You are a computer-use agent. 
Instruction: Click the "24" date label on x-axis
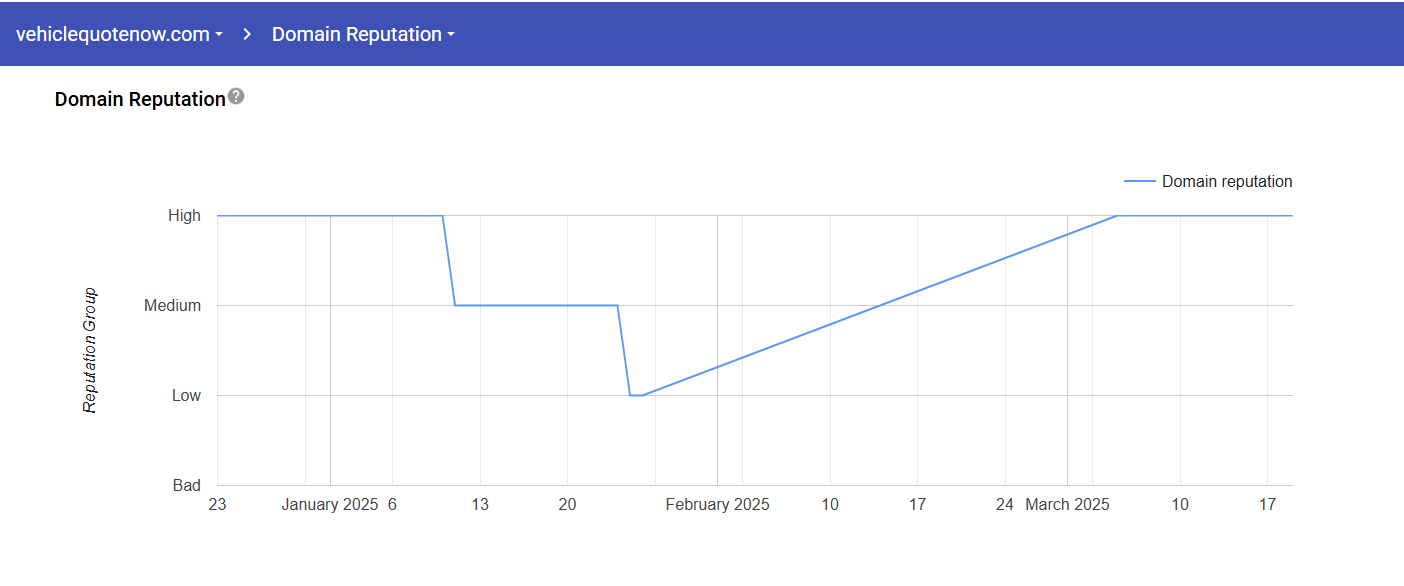tap(1005, 505)
